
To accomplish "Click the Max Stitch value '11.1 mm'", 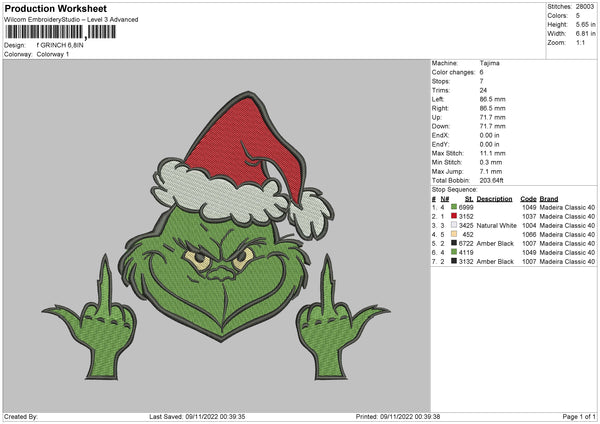I will (492, 153).
